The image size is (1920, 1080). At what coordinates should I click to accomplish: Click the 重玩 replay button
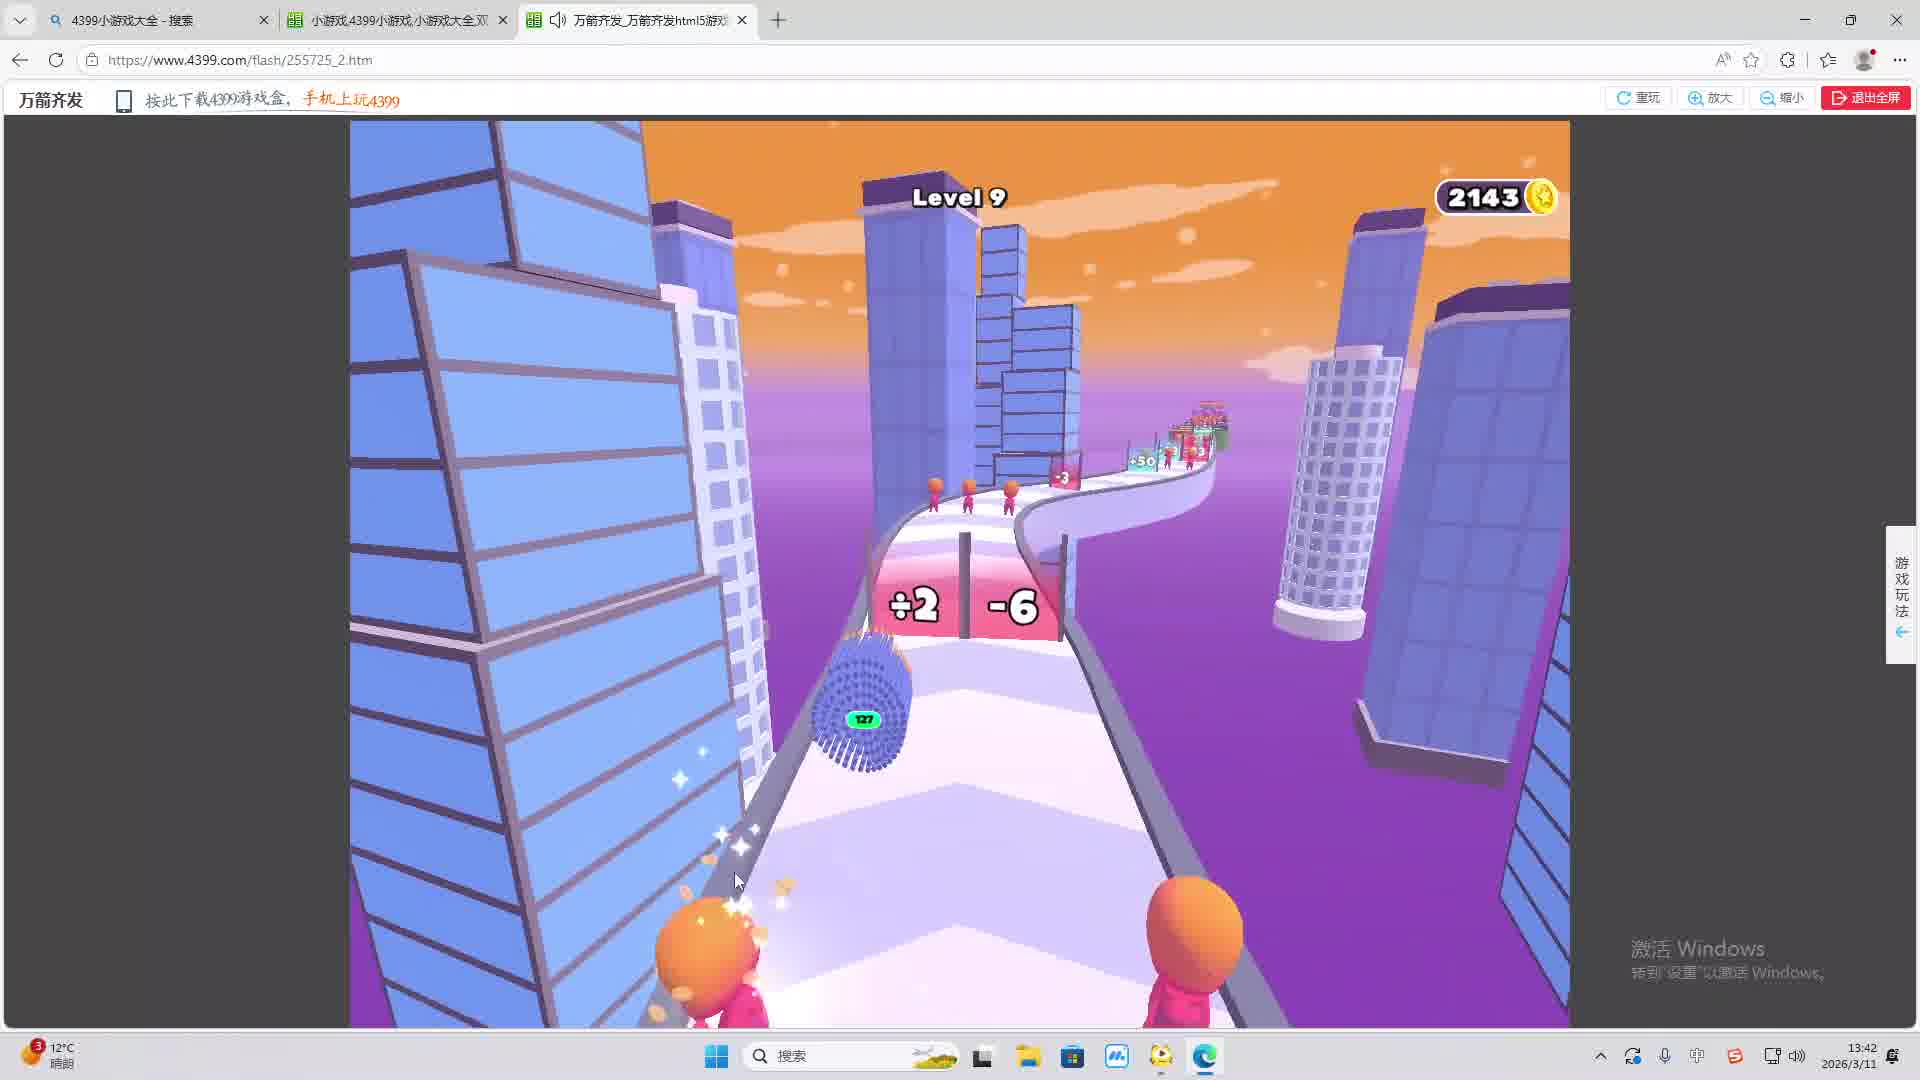[1638, 98]
